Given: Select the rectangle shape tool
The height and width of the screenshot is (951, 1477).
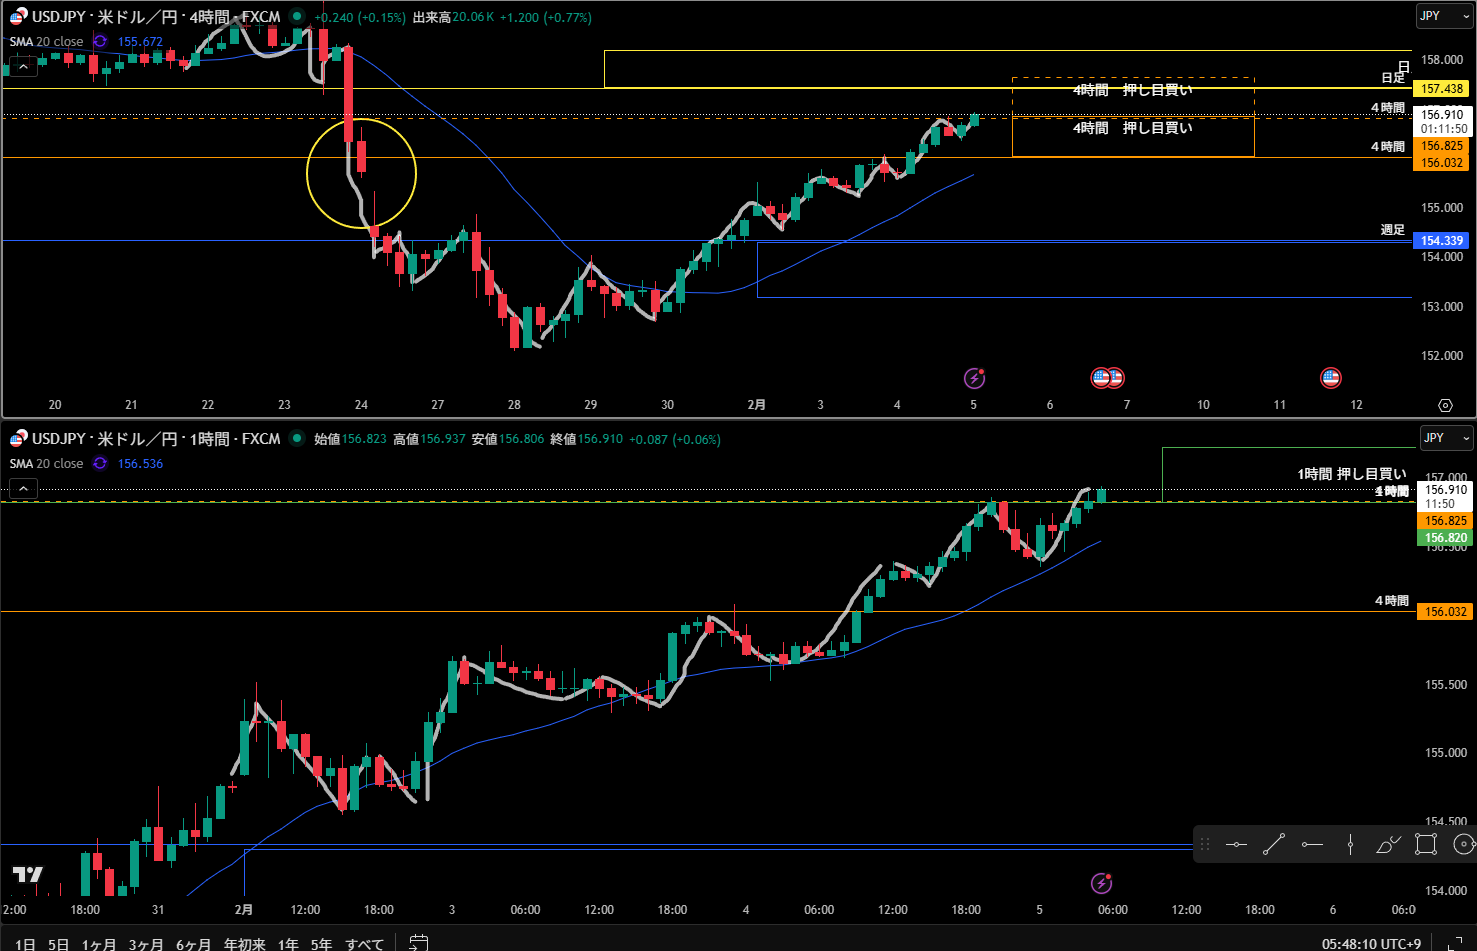Looking at the screenshot, I should [1426, 845].
